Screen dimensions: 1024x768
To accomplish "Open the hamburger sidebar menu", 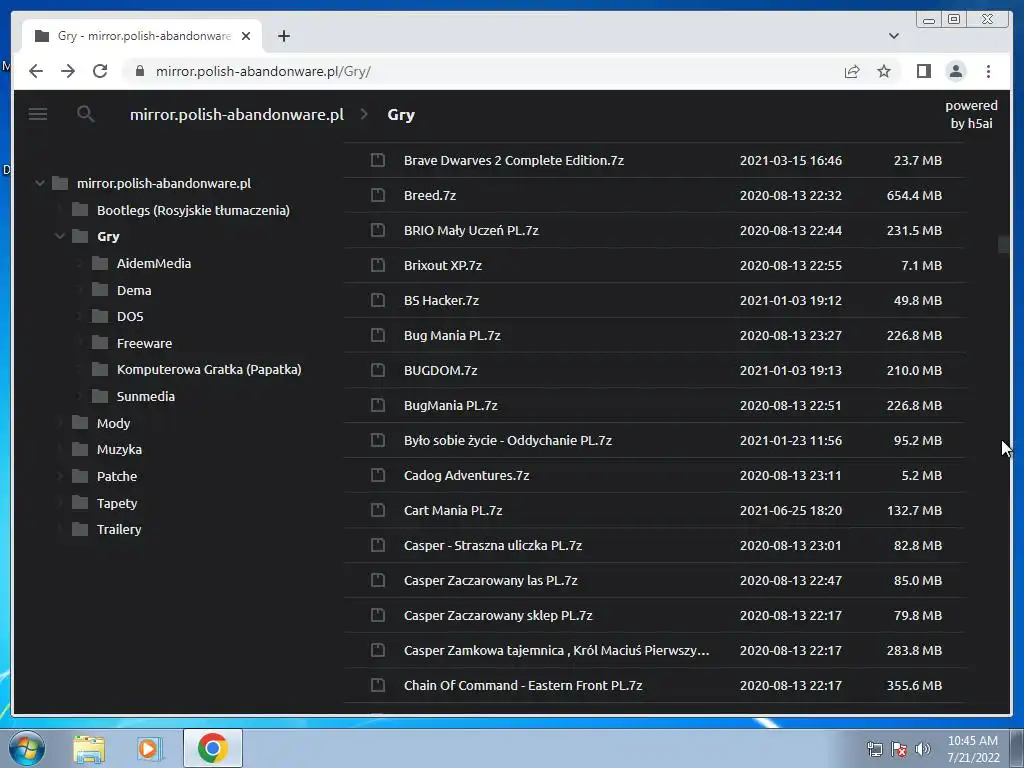I will pyautogui.click(x=38, y=114).
